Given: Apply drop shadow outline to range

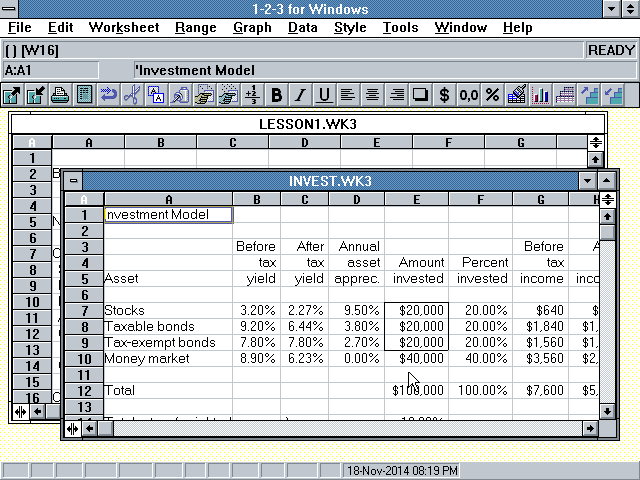Looking at the screenshot, I should tap(420, 95).
